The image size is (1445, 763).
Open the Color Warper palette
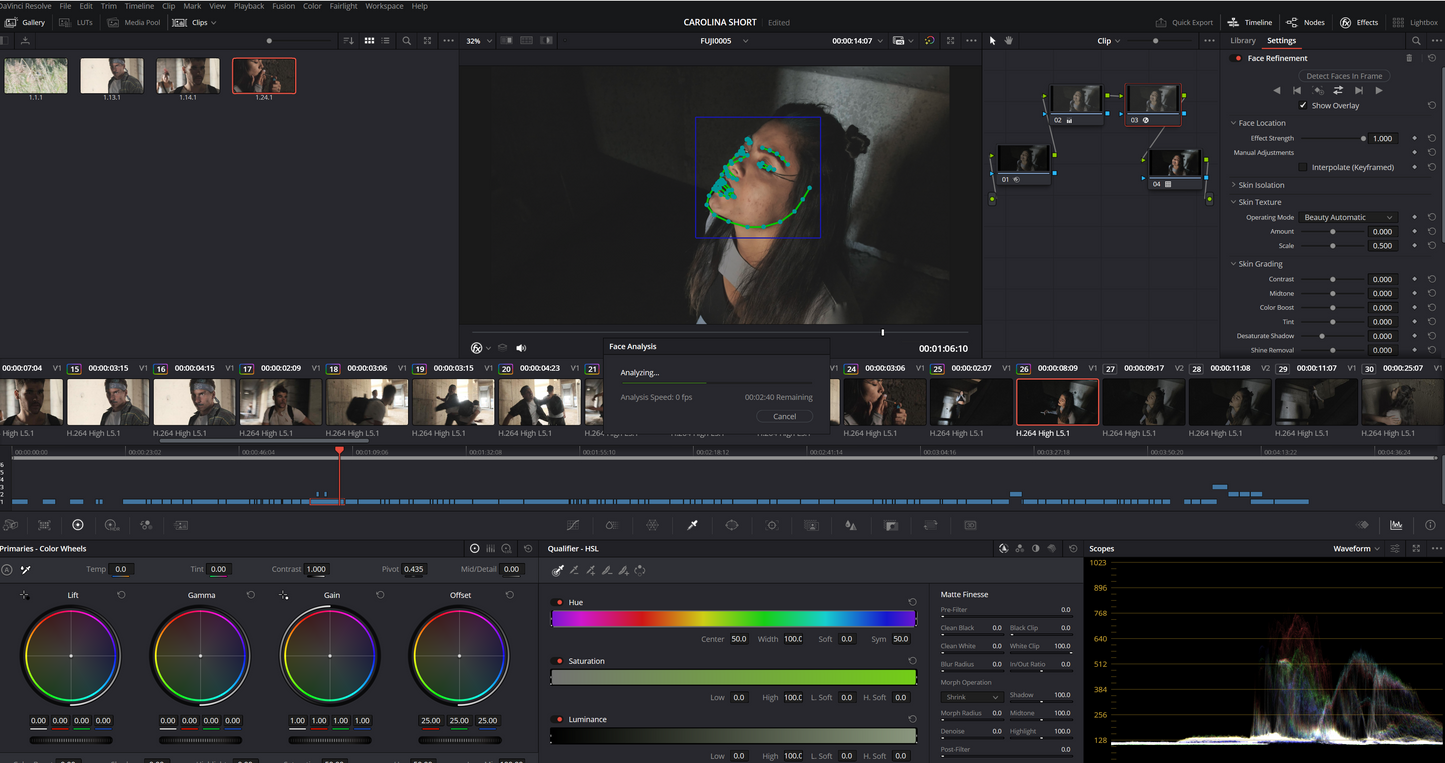pos(652,525)
